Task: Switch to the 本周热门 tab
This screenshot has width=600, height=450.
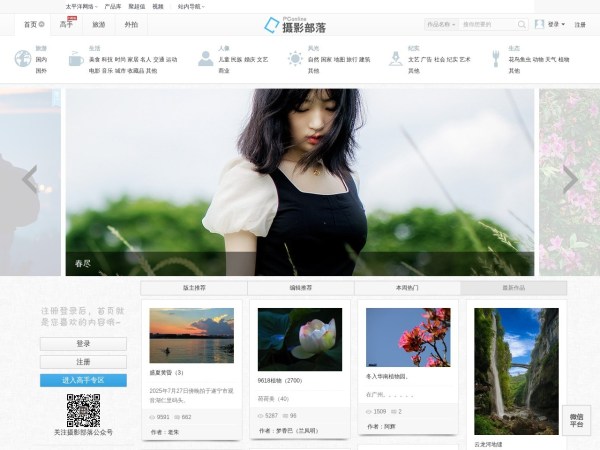Action: pyautogui.click(x=407, y=288)
